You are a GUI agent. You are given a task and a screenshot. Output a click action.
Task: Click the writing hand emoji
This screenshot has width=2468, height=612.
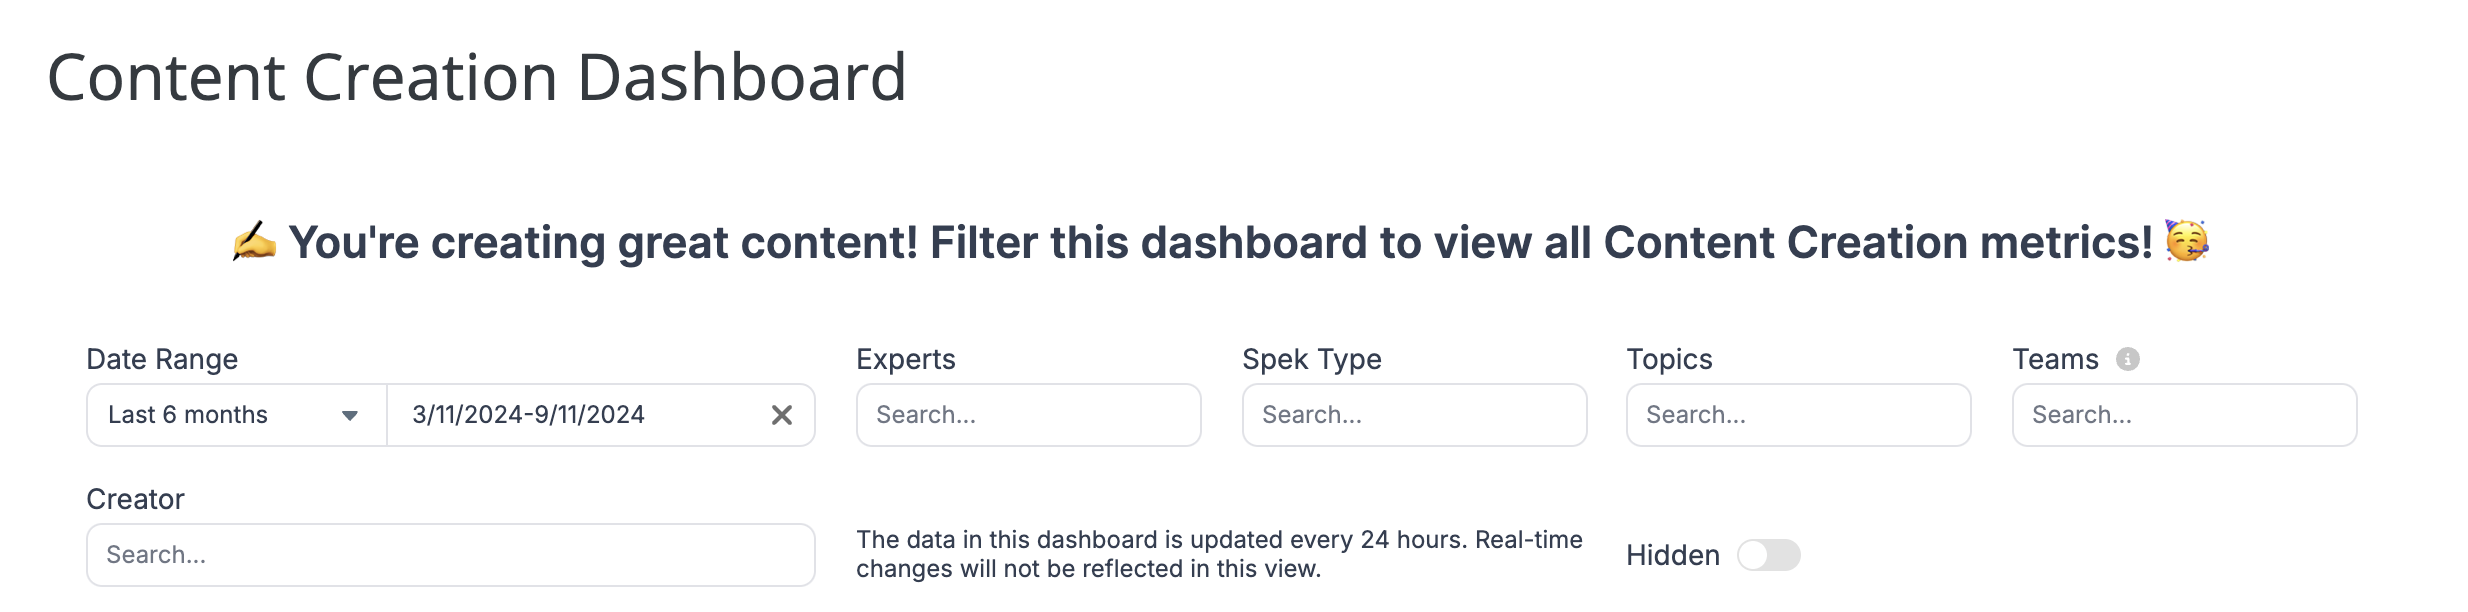point(254,242)
